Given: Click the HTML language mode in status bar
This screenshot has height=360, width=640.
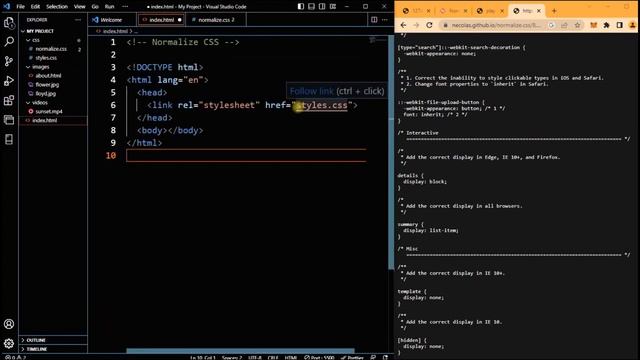Looking at the screenshot, I should click(x=291, y=357).
